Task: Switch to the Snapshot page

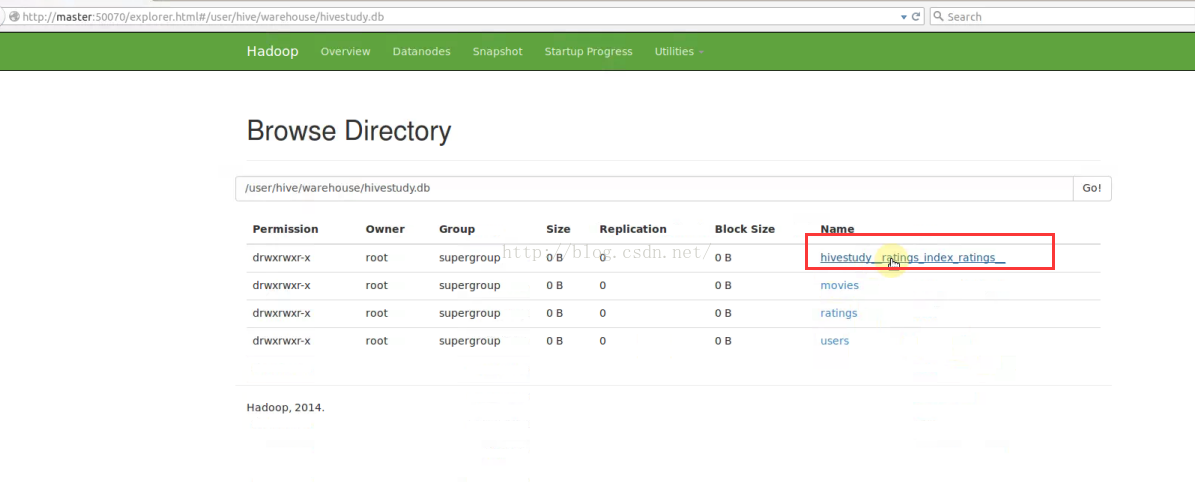Action: (498, 51)
